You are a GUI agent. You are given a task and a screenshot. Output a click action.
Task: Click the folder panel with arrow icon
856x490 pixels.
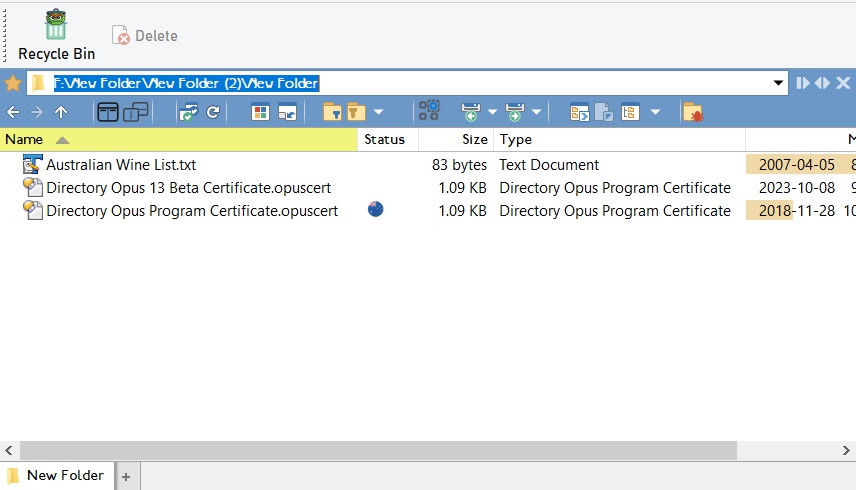pyautogui.click(x=579, y=112)
